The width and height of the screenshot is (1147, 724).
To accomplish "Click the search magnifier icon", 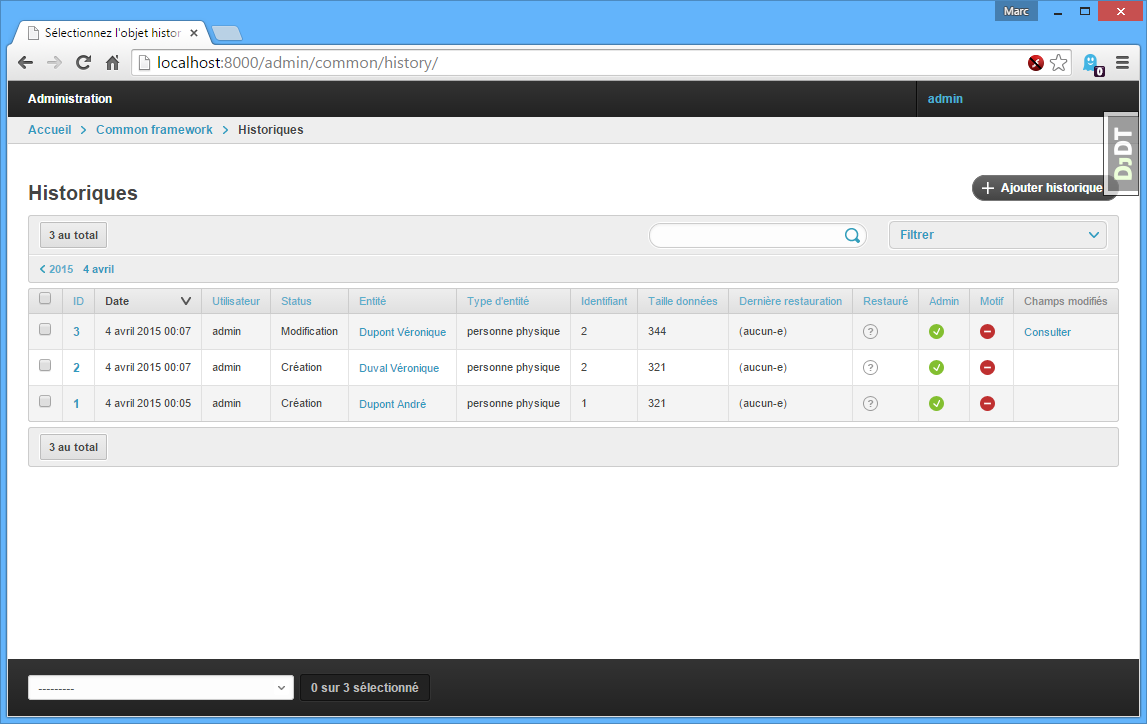I will click(x=852, y=235).
